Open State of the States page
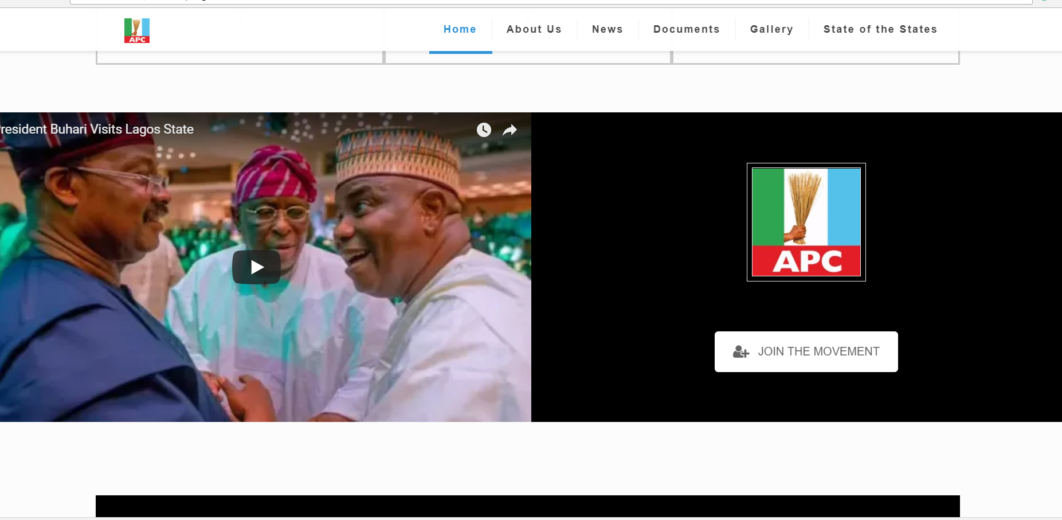This screenshot has width=1062, height=520. (880, 29)
